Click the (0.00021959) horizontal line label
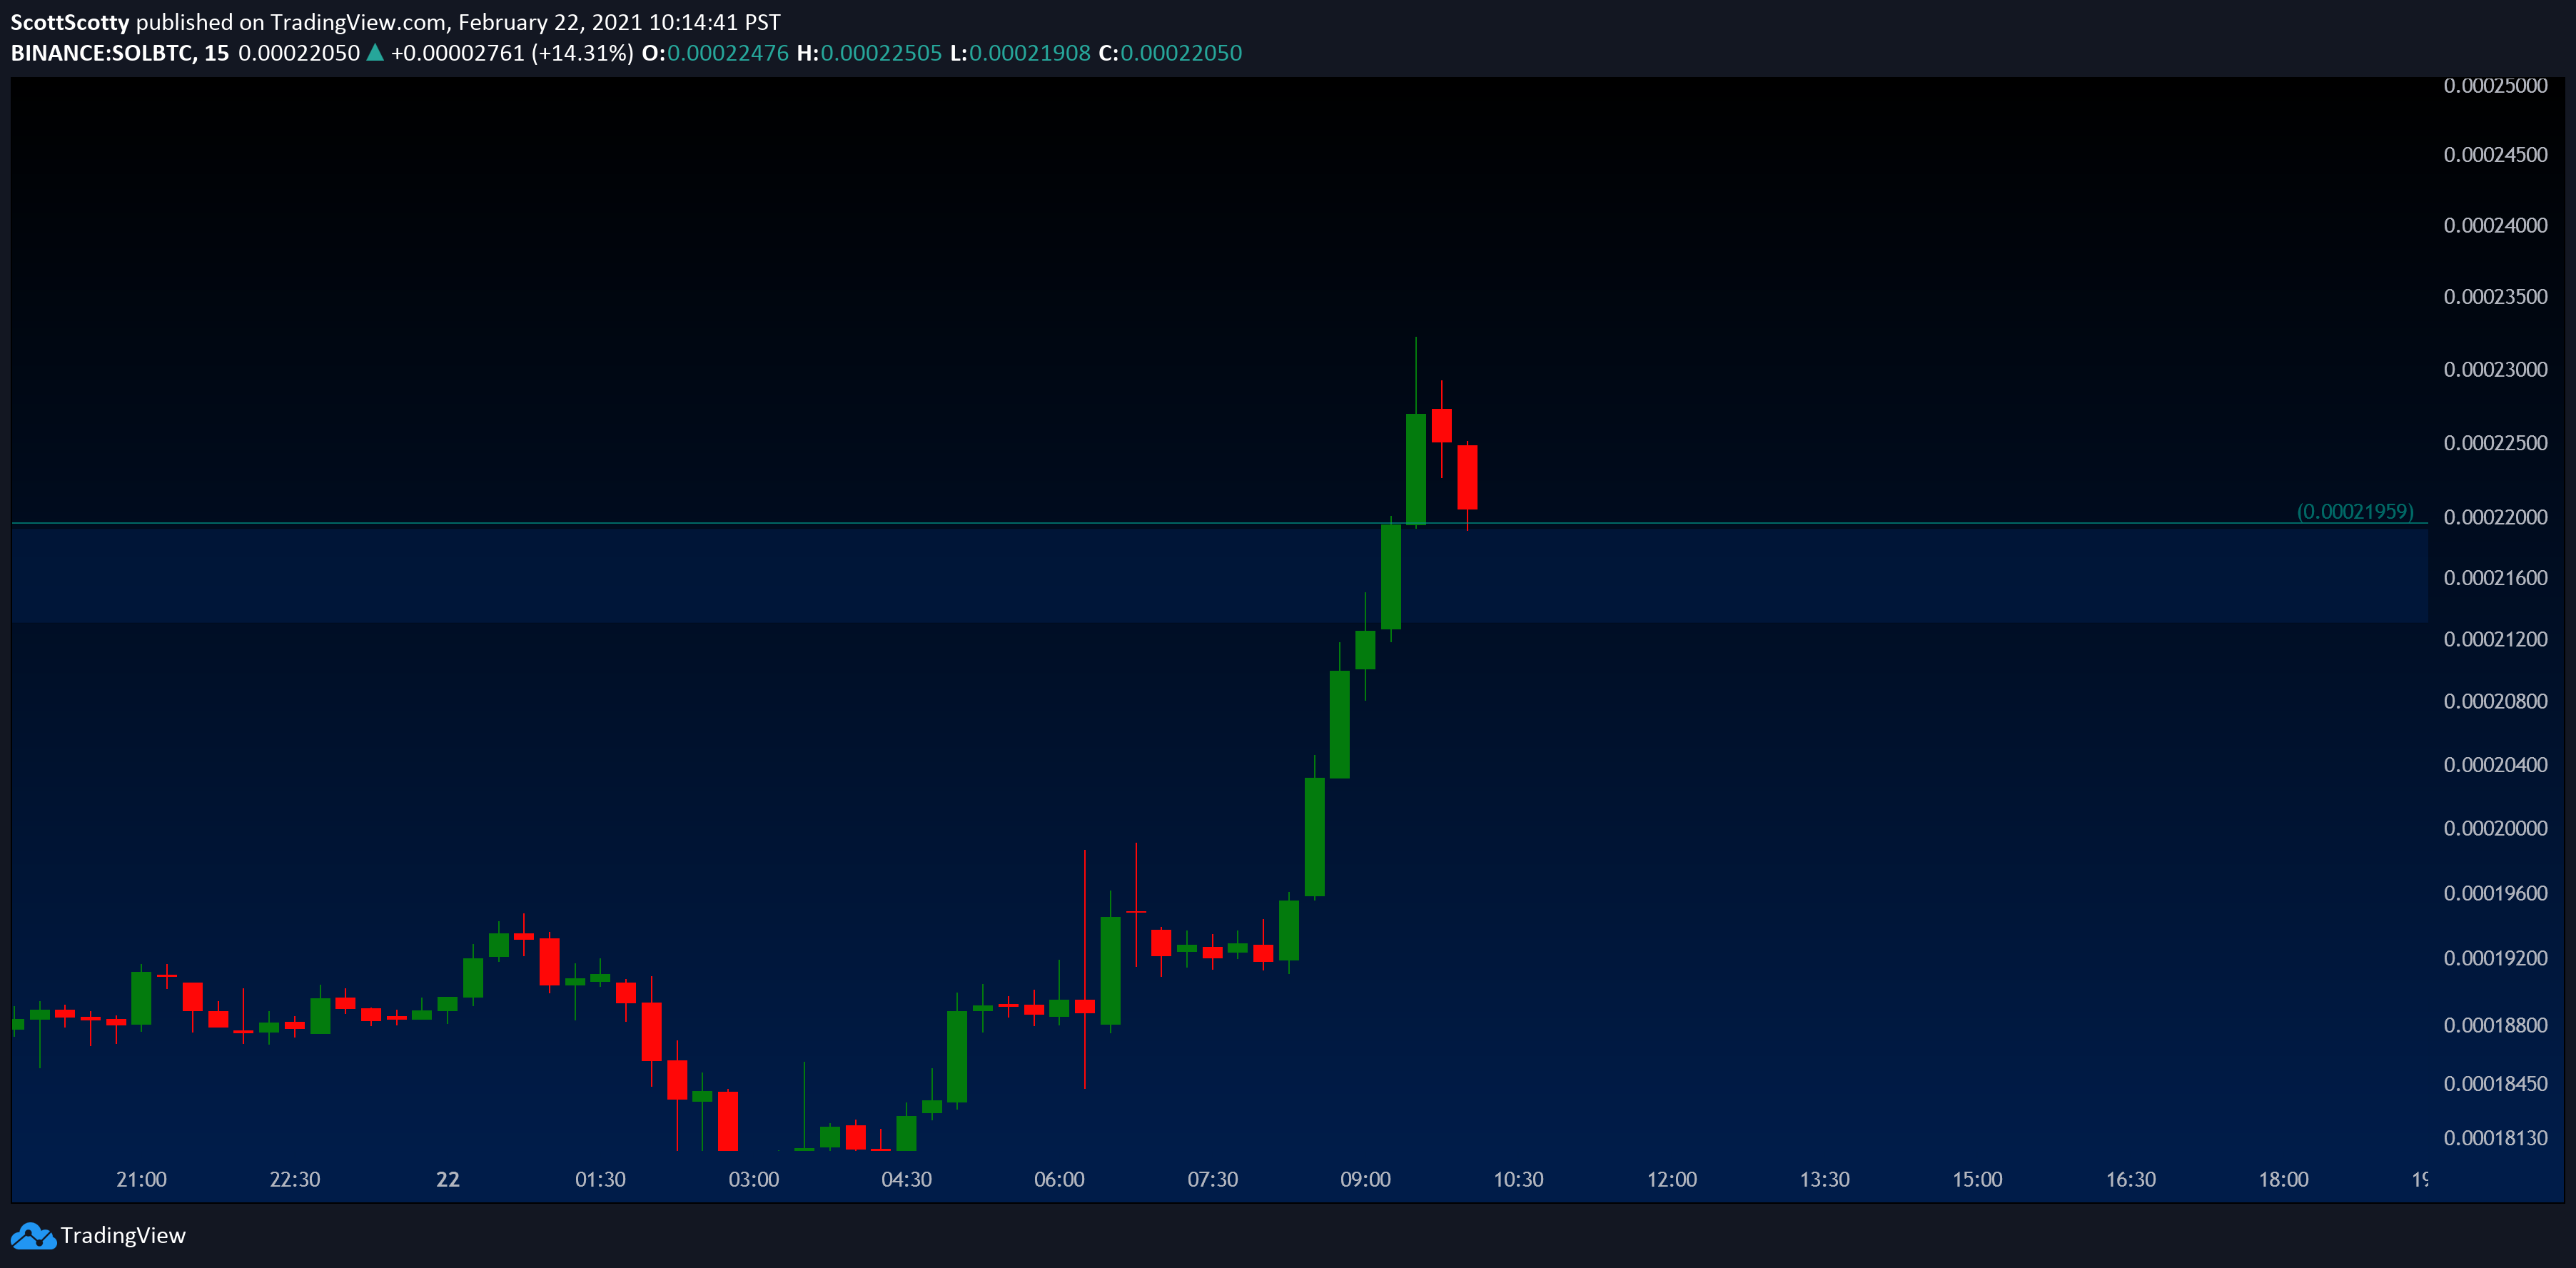This screenshot has width=2576, height=1268. click(x=2355, y=512)
